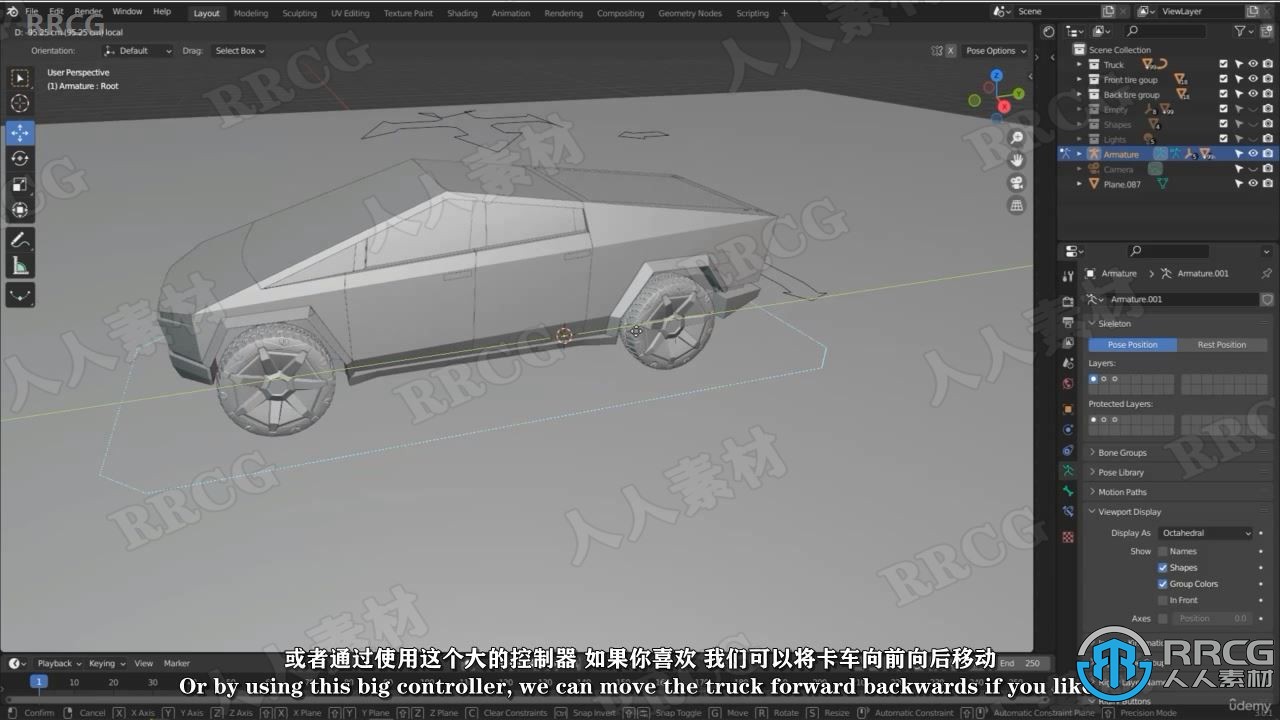The width and height of the screenshot is (1280, 720).
Task: Open the Pose Options dropdown
Action: [995, 50]
